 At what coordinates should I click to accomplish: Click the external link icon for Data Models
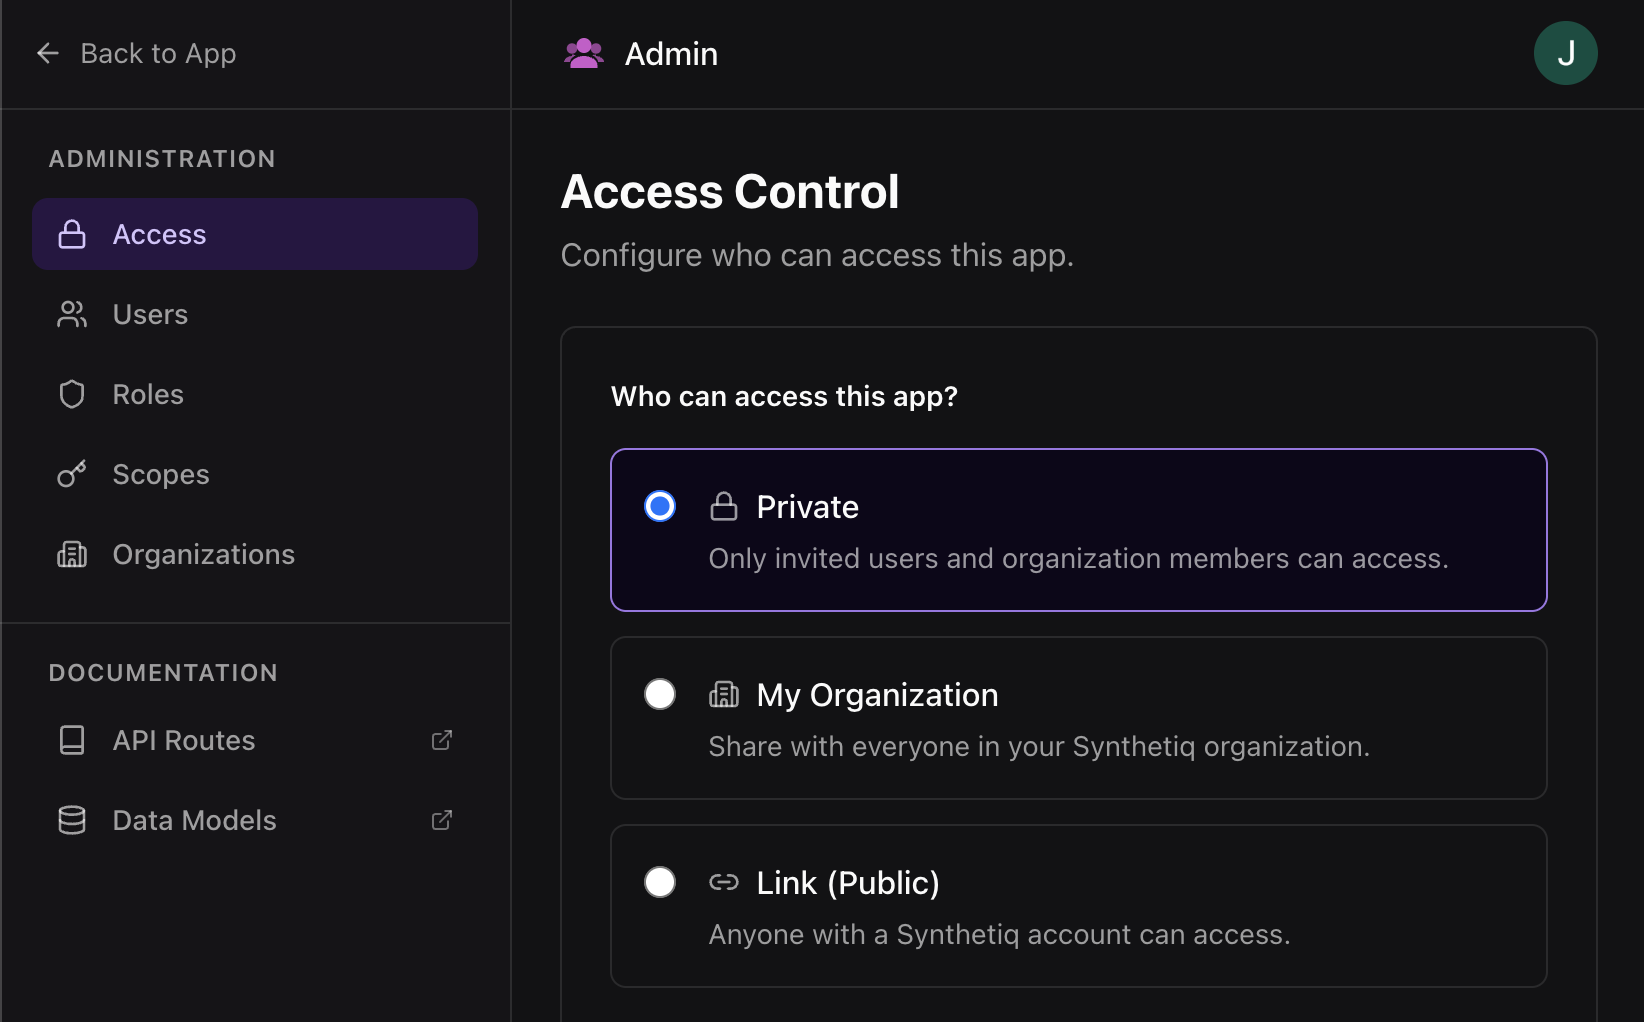[x=441, y=820]
